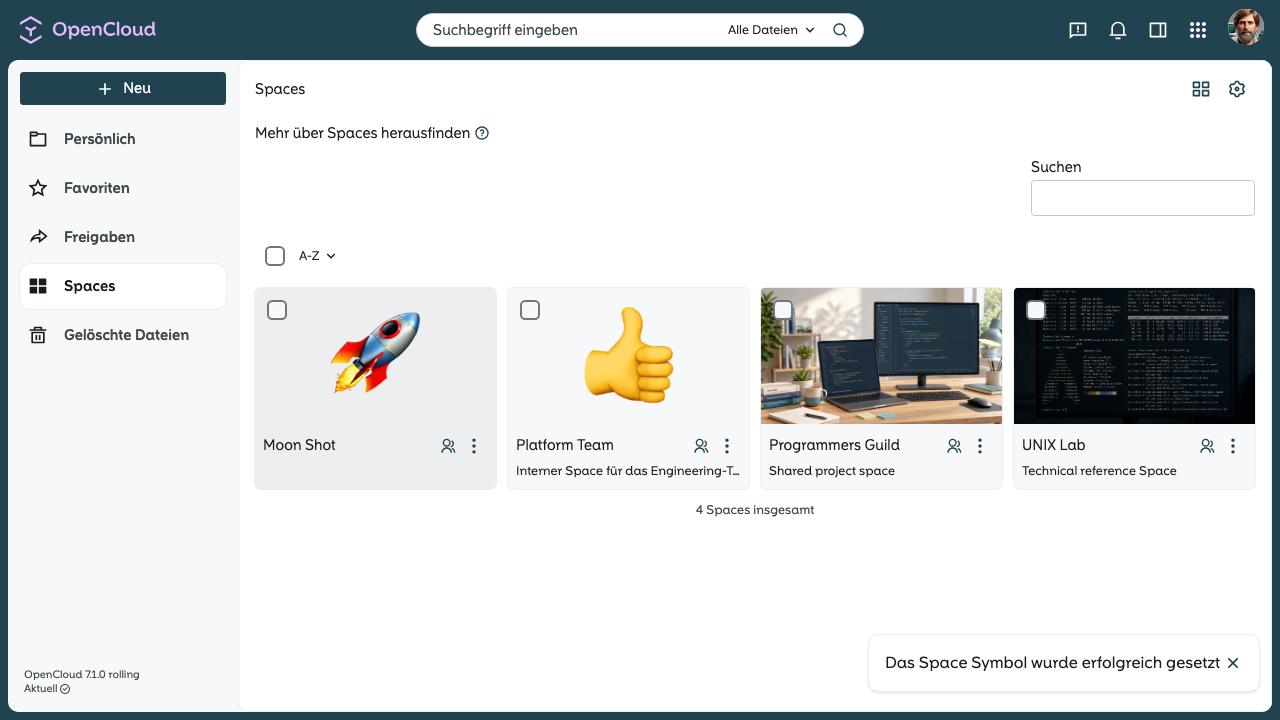1280x720 pixels.
Task: Open view settings gear icon
Action: pos(1237,89)
